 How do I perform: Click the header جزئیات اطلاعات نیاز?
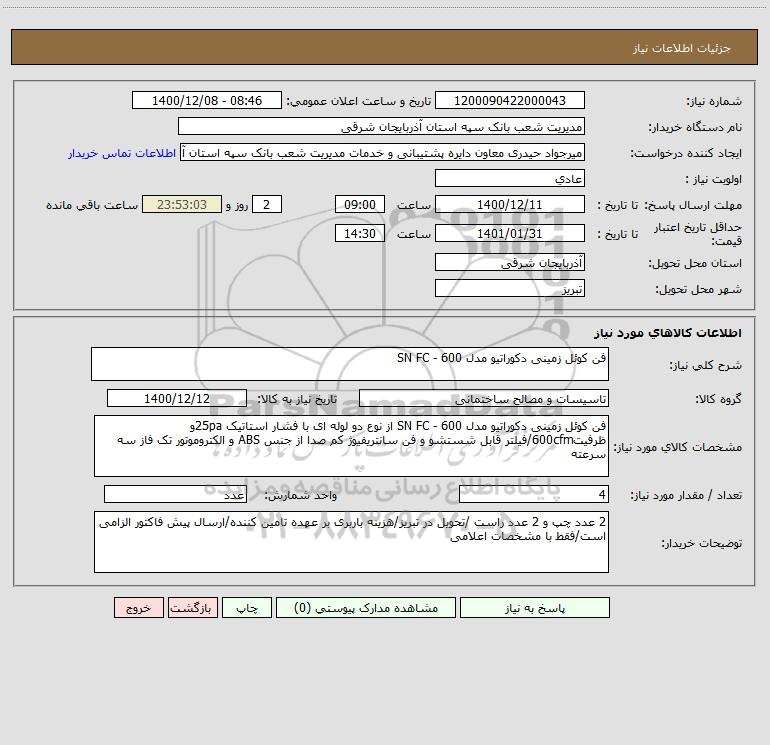(682, 48)
